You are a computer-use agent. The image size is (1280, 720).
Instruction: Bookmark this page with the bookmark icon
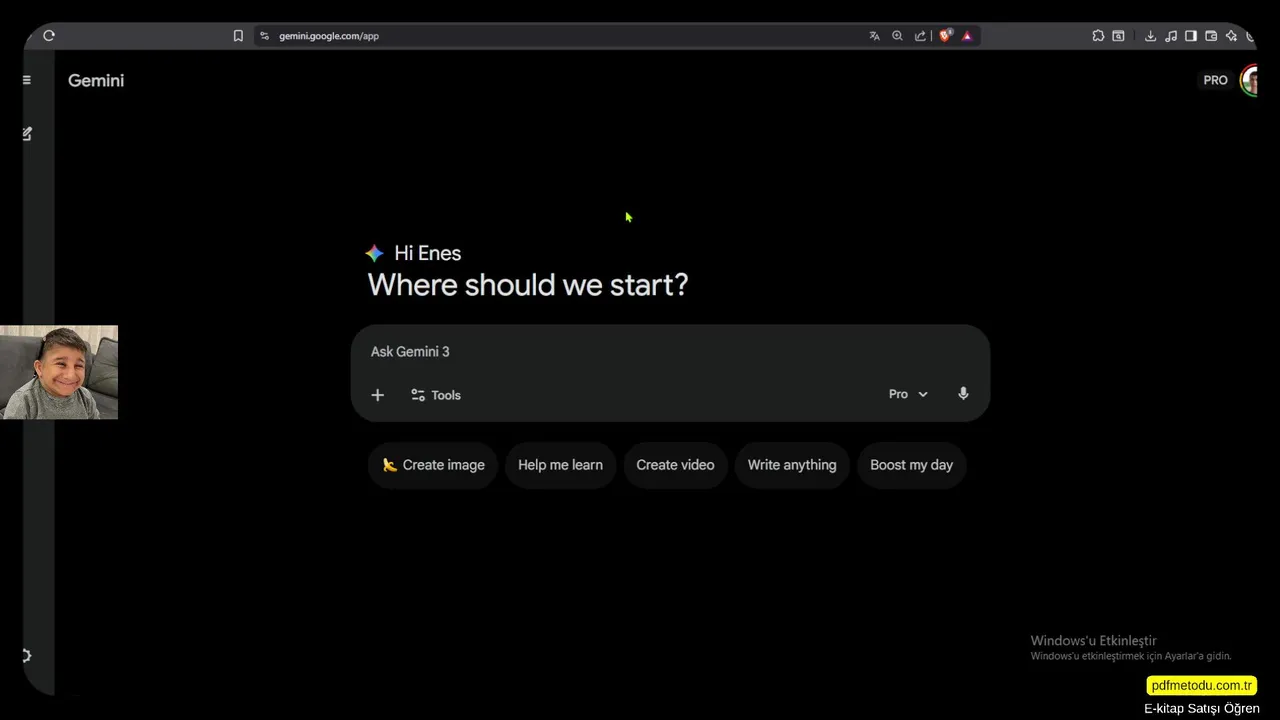click(238, 36)
